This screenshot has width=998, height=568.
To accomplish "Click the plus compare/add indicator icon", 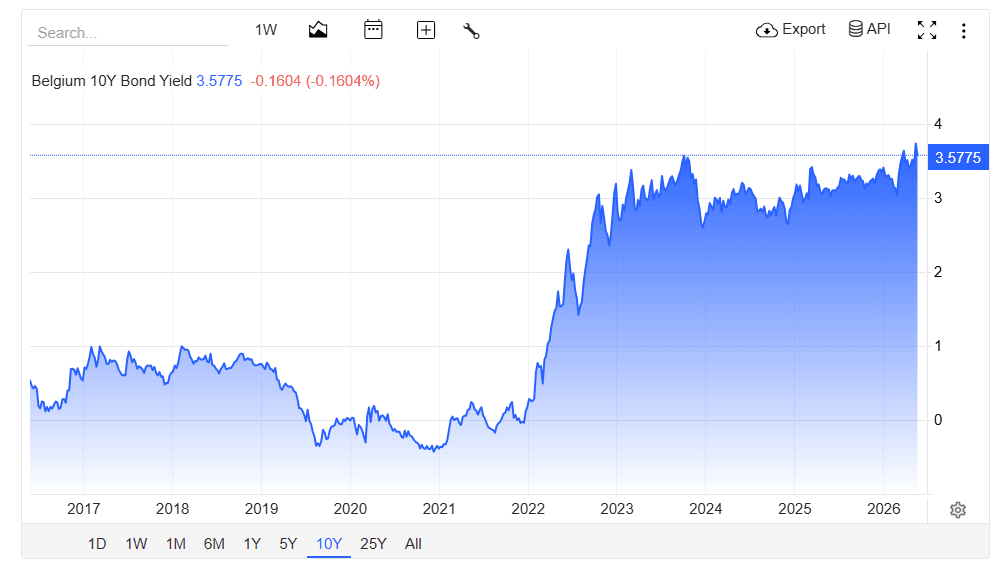I will coord(426,30).
